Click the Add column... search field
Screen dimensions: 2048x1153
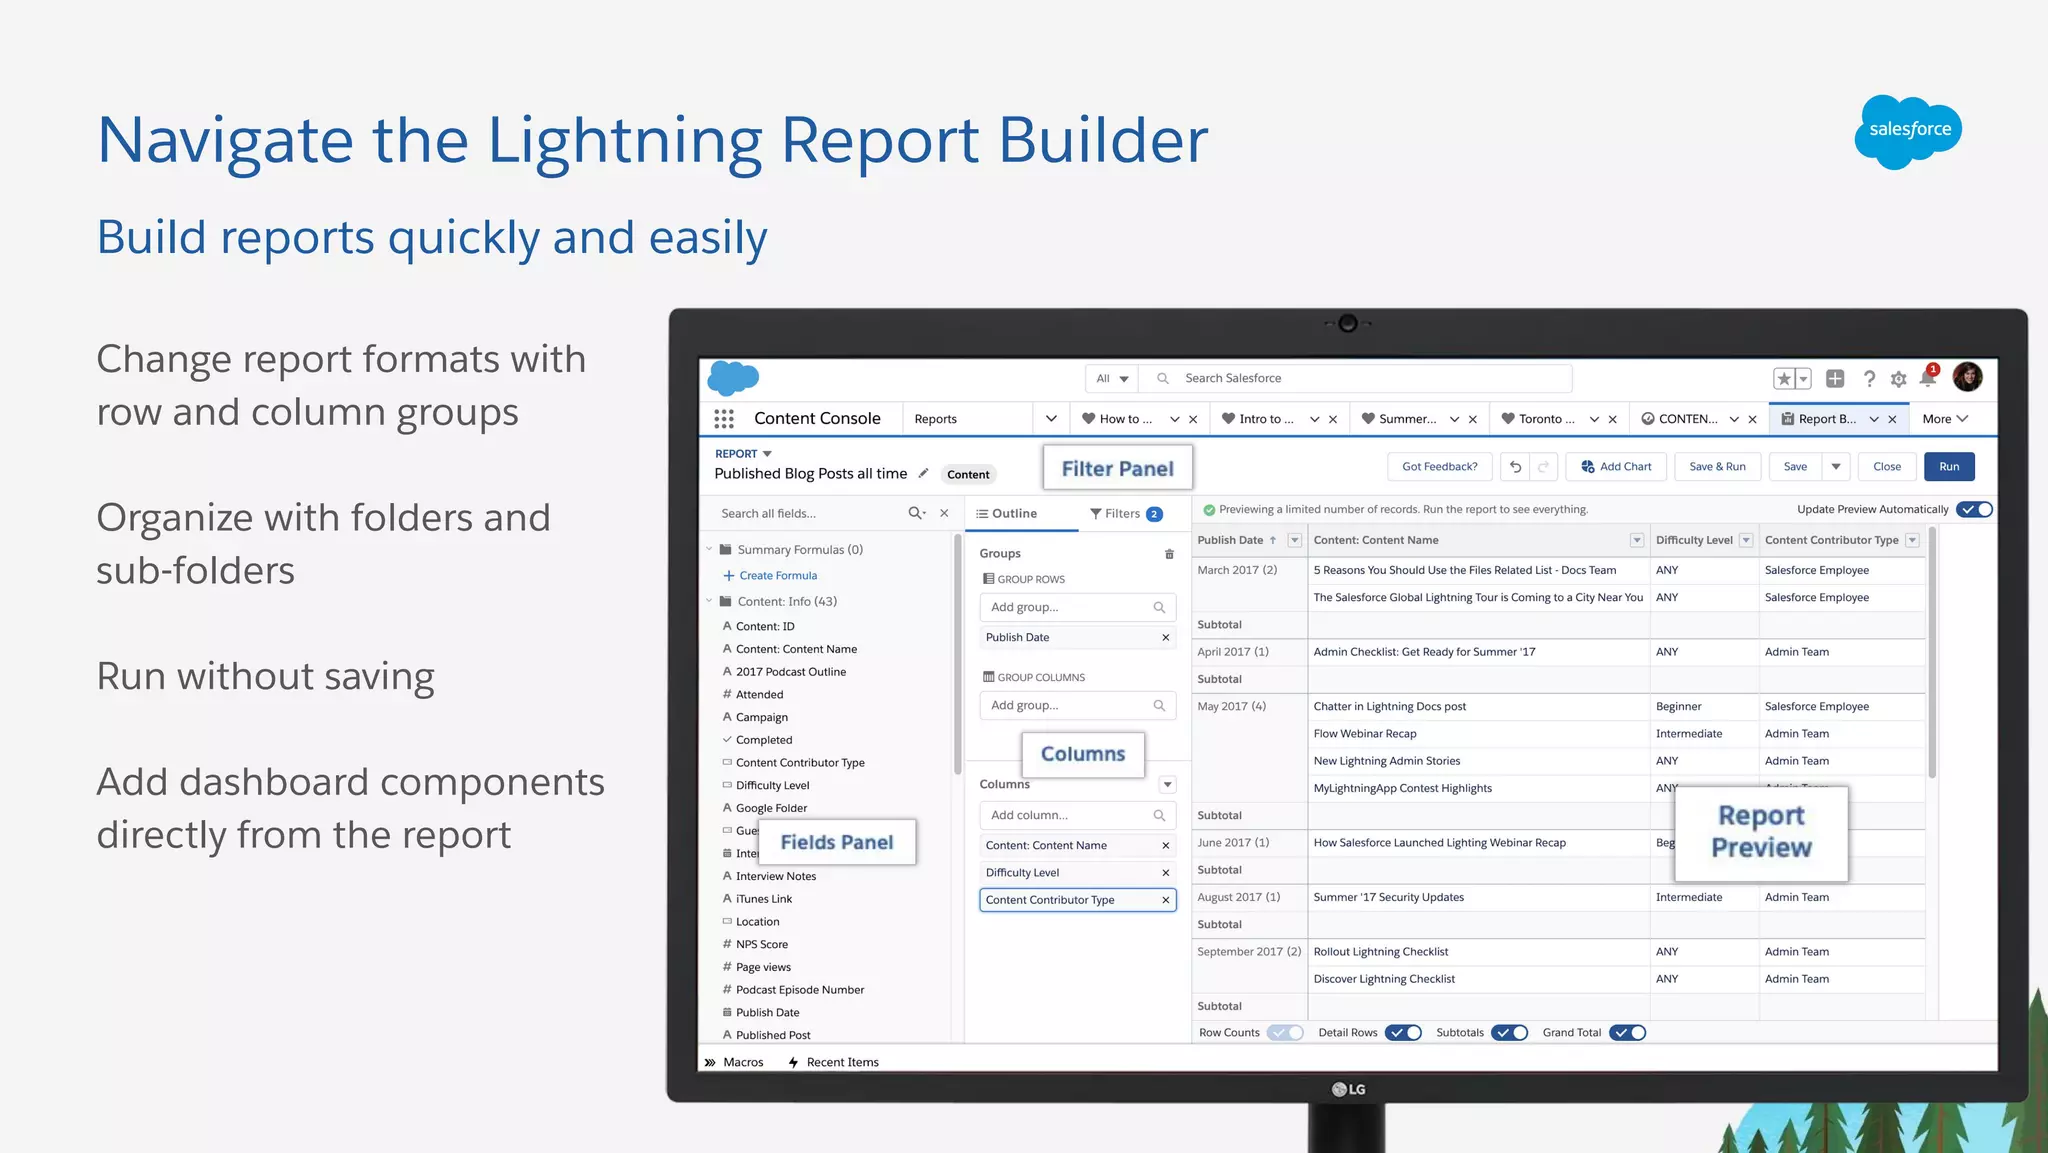tap(1077, 816)
